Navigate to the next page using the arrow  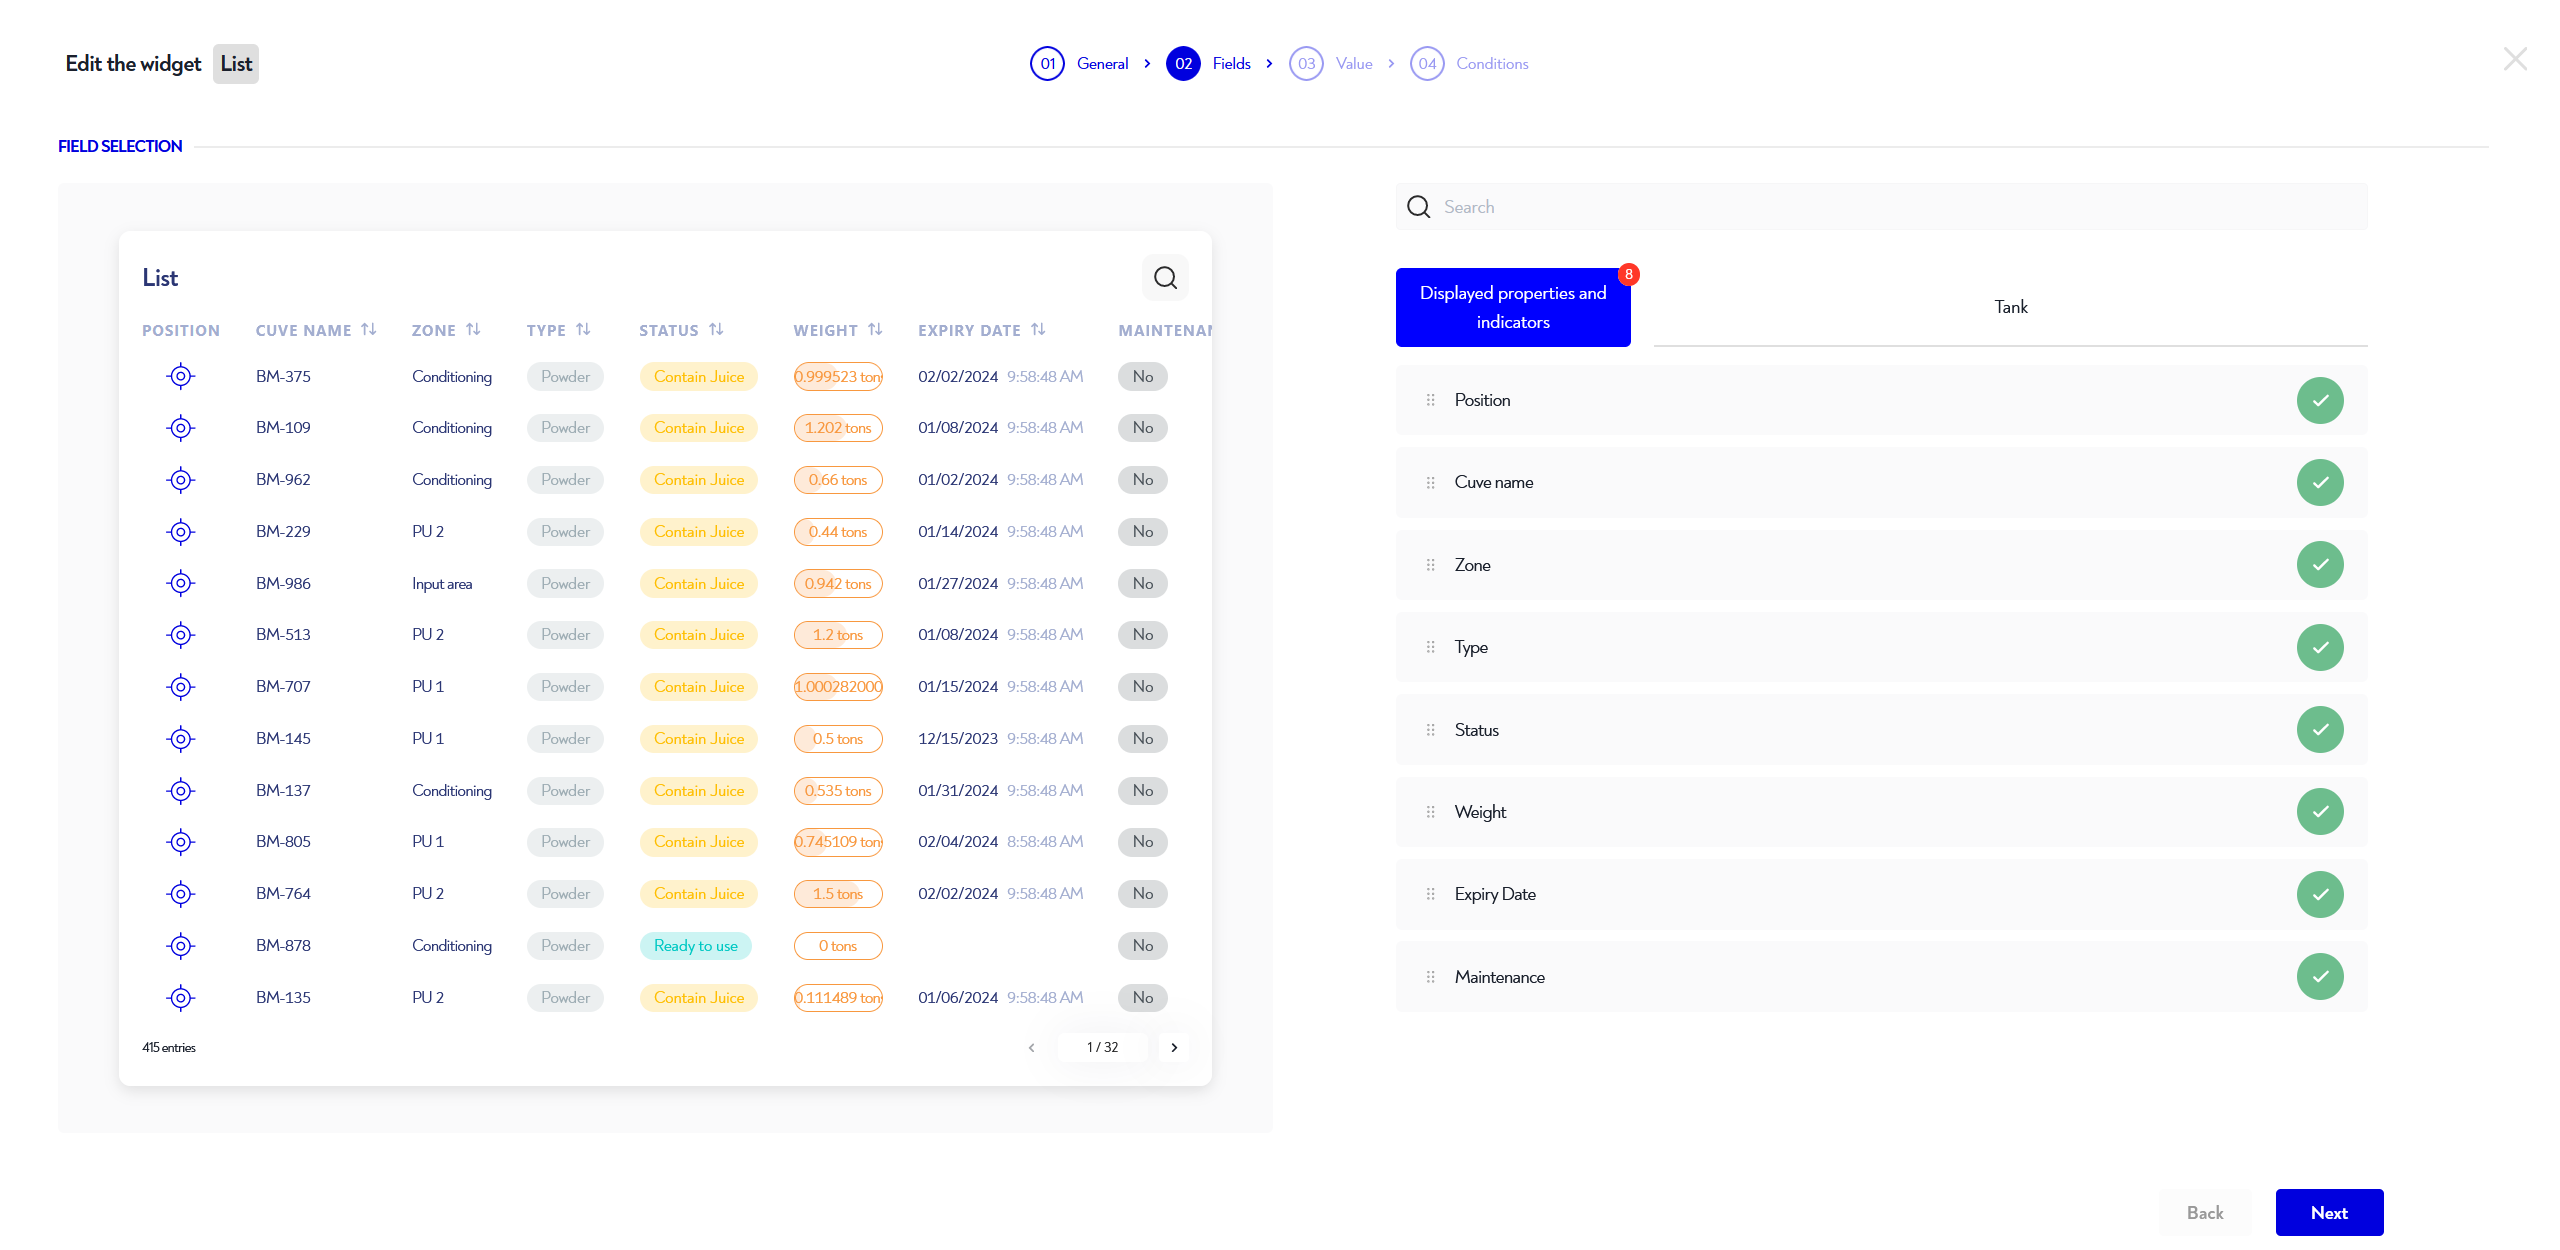pyautogui.click(x=1176, y=1046)
